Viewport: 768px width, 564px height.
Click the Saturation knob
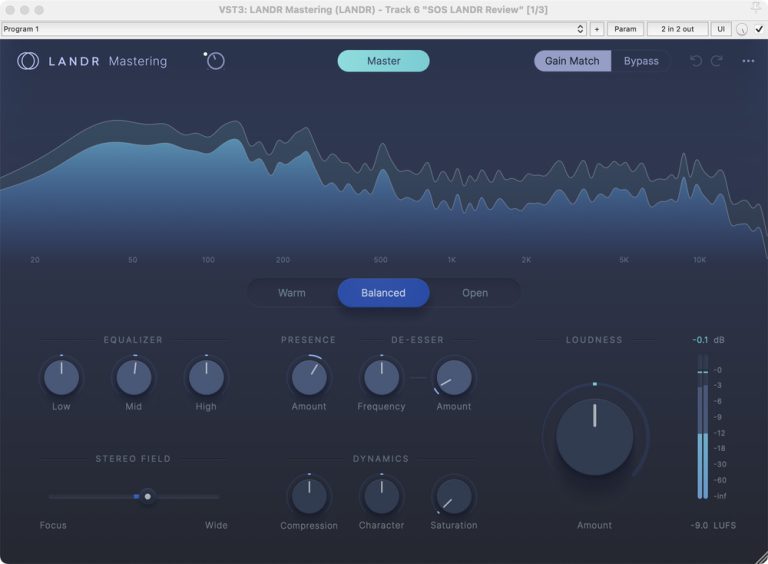tap(454, 496)
